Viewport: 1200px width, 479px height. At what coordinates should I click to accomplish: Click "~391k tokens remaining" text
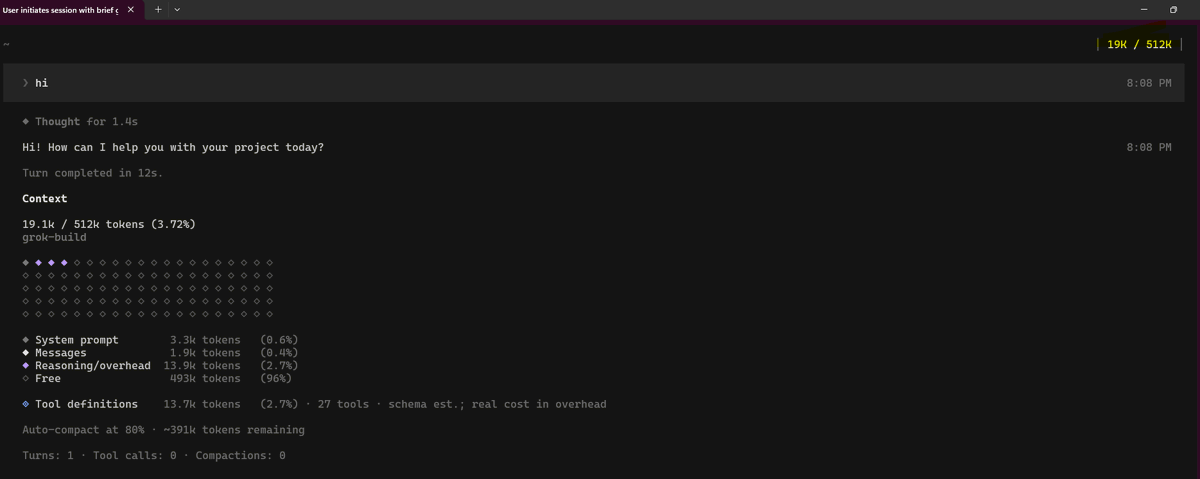click(x=234, y=430)
